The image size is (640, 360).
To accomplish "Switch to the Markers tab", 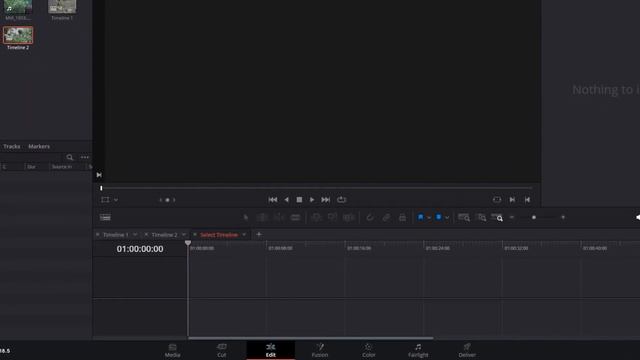I will 39,146.
